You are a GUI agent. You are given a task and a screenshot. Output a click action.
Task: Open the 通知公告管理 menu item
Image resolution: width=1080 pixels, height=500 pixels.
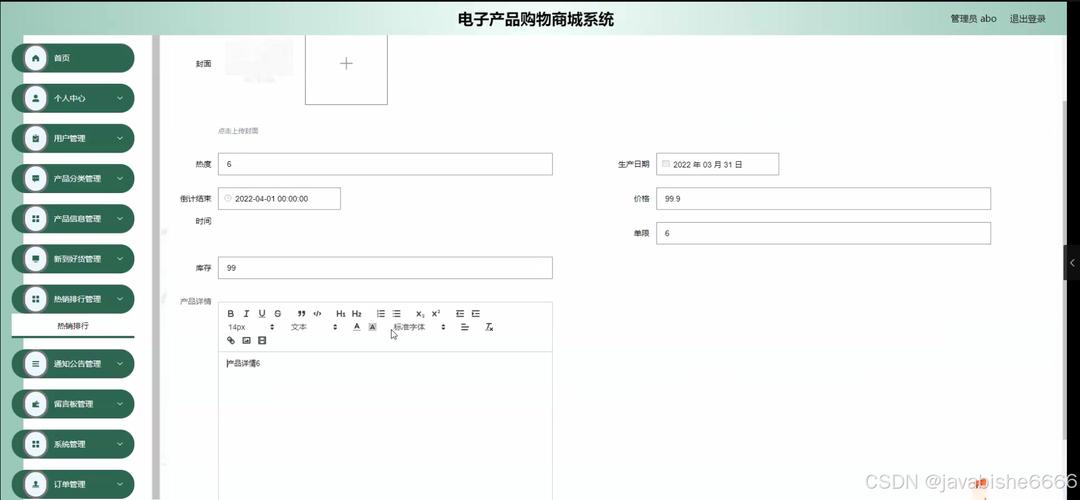73,364
